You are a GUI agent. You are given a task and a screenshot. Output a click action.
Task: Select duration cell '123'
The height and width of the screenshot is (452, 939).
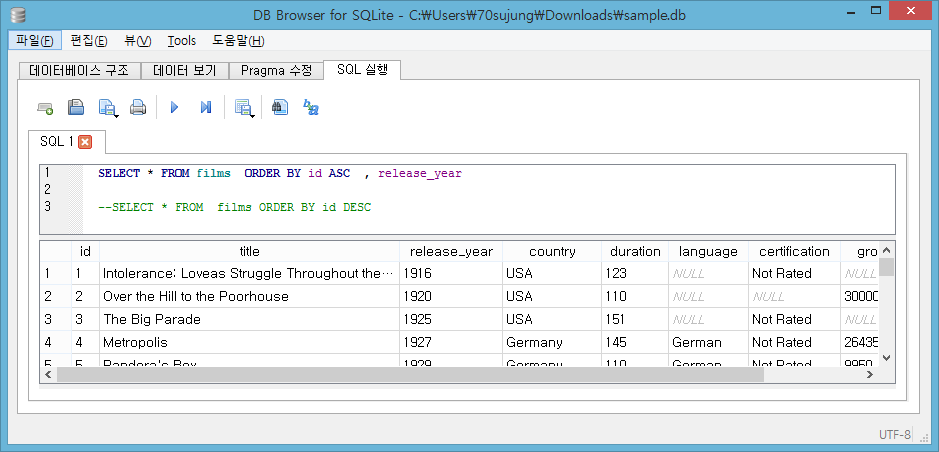635,274
